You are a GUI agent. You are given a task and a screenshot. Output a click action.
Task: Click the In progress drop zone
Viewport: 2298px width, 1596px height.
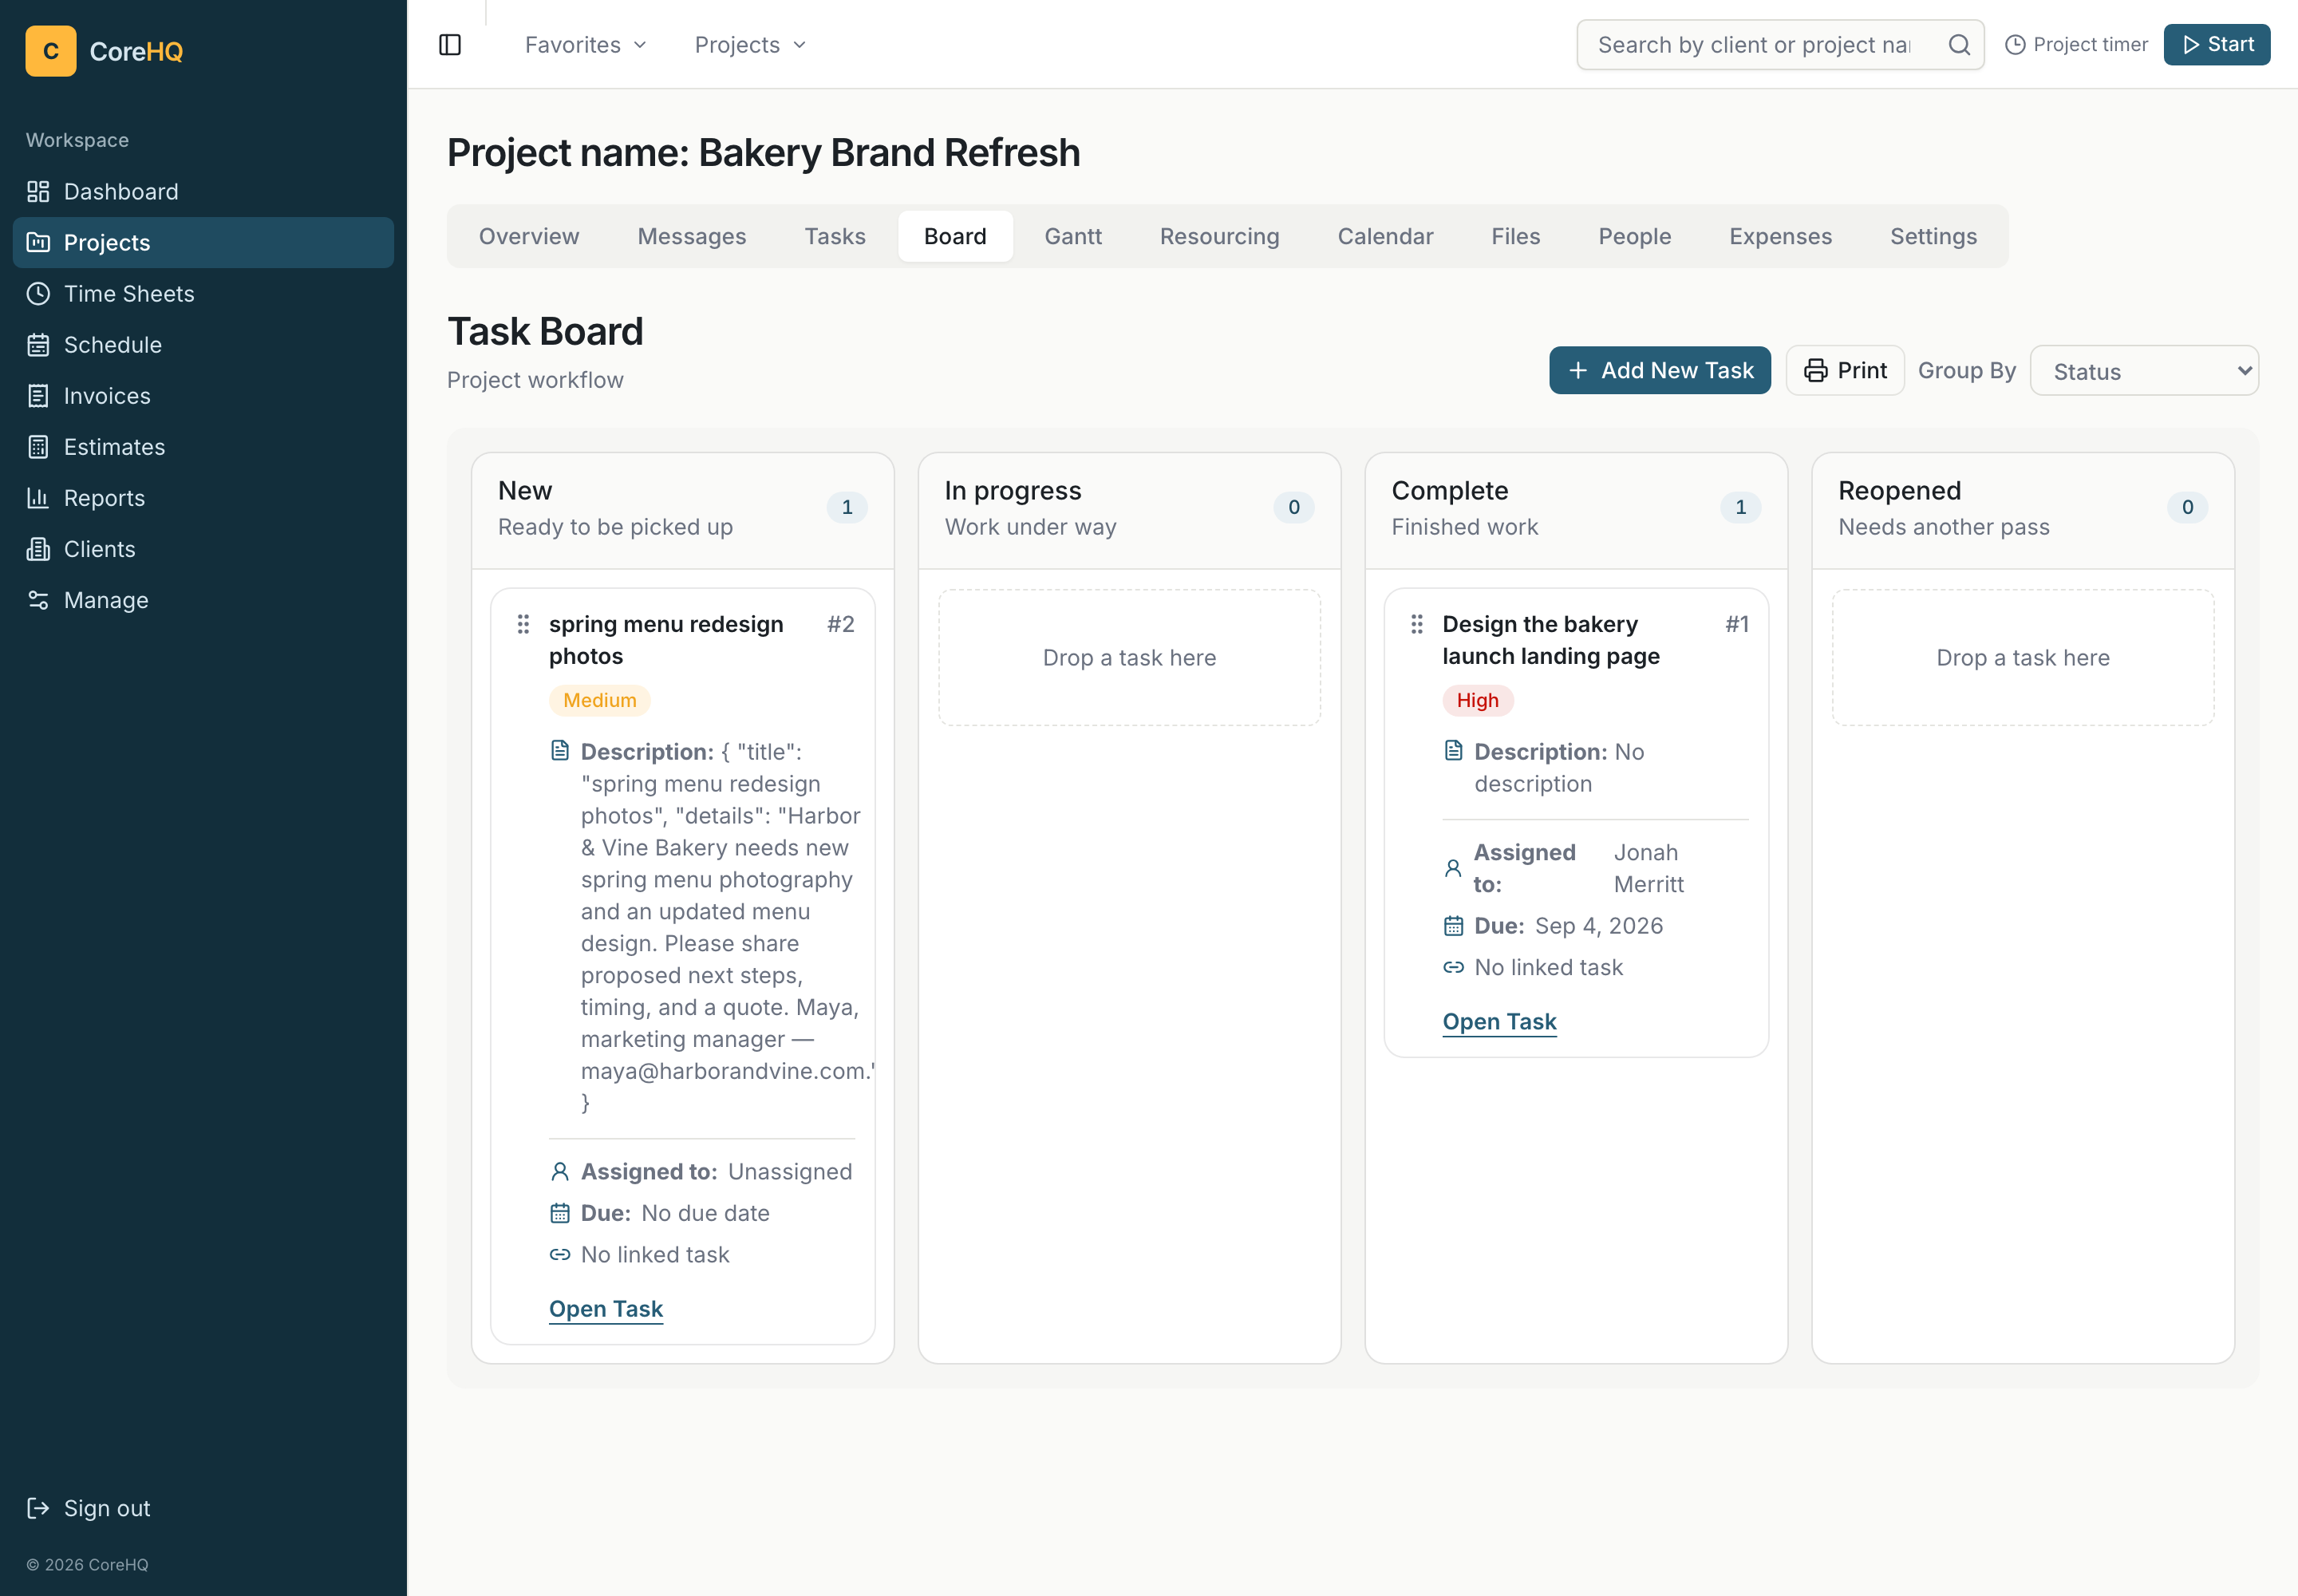click(1129, 657)
